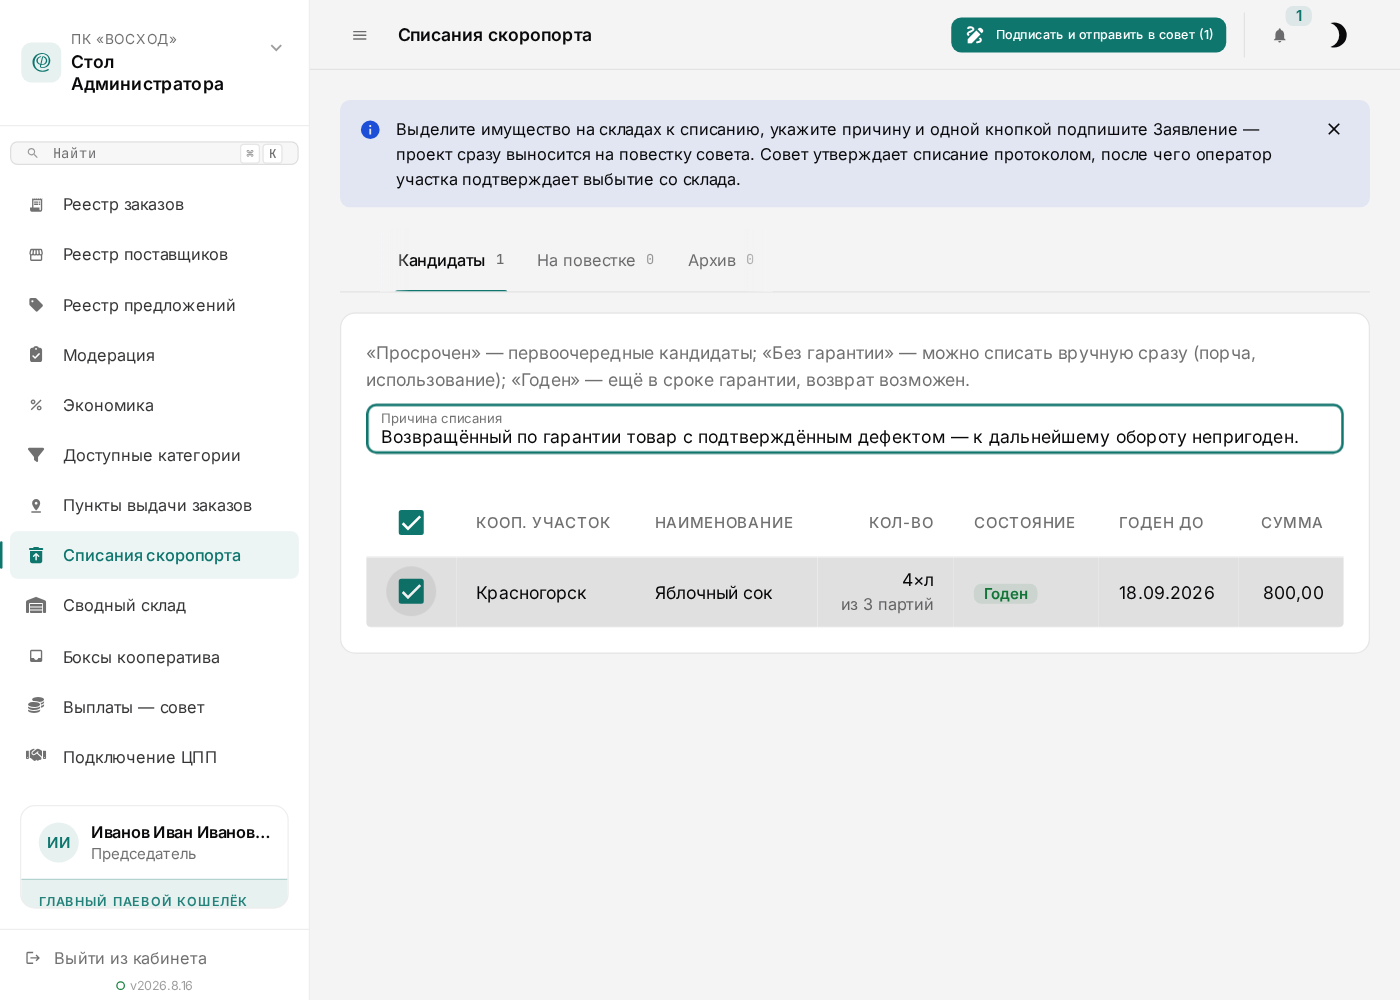1400x1000 pixels.
Task: Click the Причина списания input field
Action: [855, 429]
